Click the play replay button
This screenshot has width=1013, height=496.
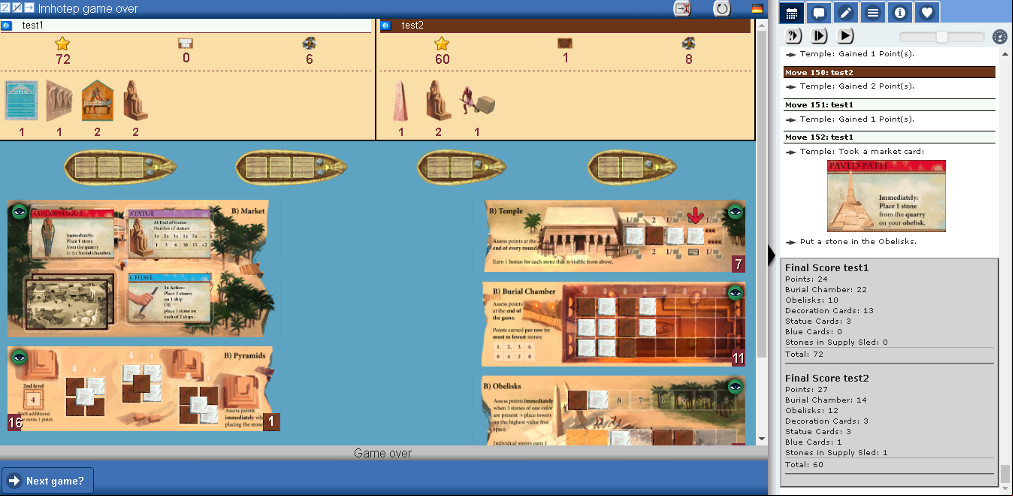(x=845, y=36)
